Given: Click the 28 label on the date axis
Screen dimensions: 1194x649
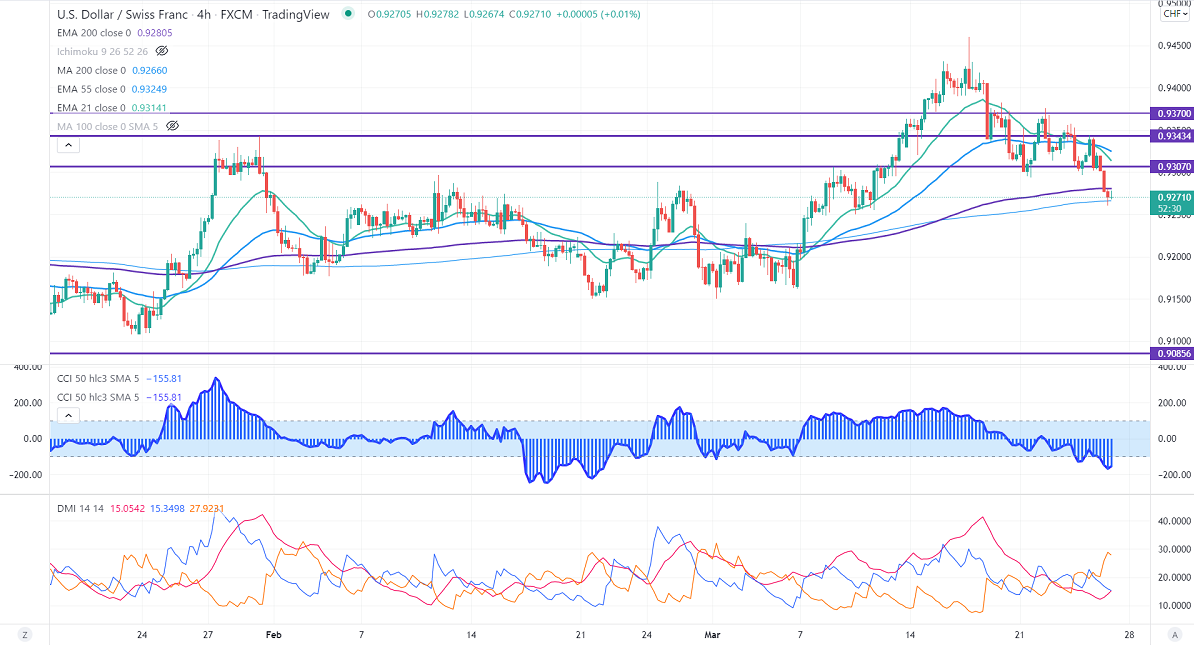Looking at the screenshot, I should coord(1129,635).
